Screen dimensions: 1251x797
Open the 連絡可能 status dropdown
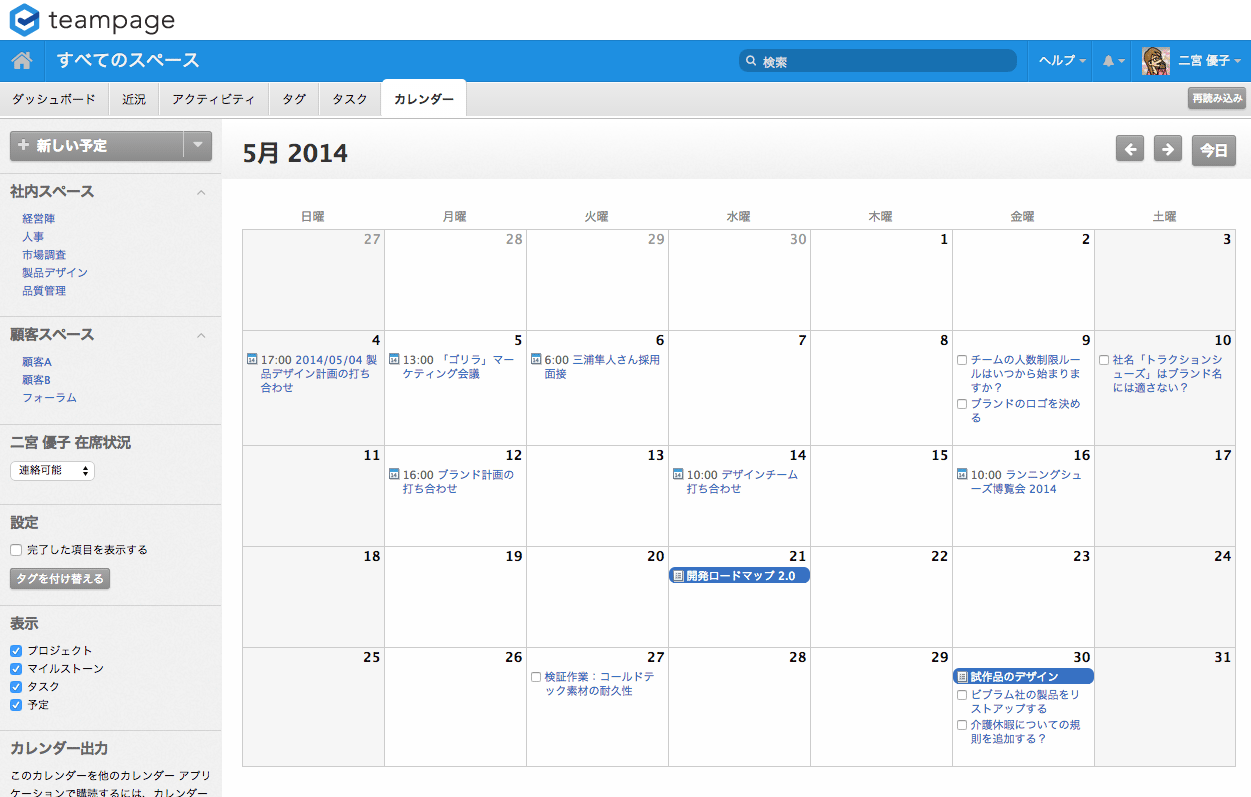tap(52, 471)
